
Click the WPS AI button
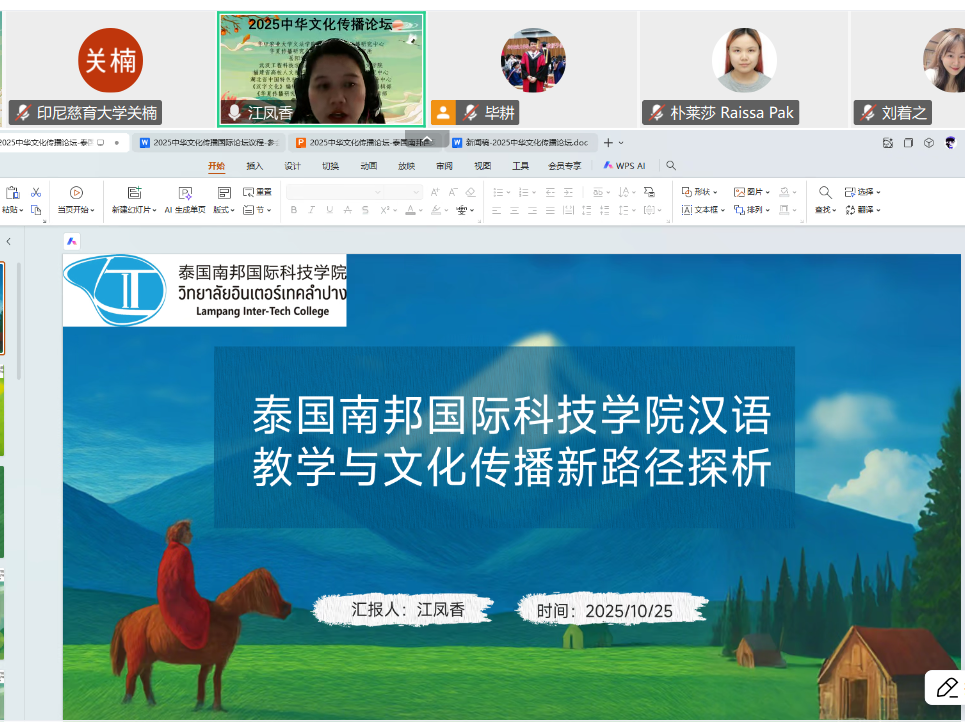tap(624, 166)
